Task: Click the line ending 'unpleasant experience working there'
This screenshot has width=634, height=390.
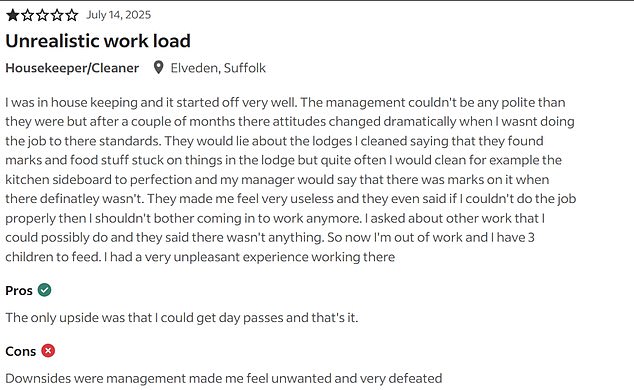Action: (x=200, y=257)
